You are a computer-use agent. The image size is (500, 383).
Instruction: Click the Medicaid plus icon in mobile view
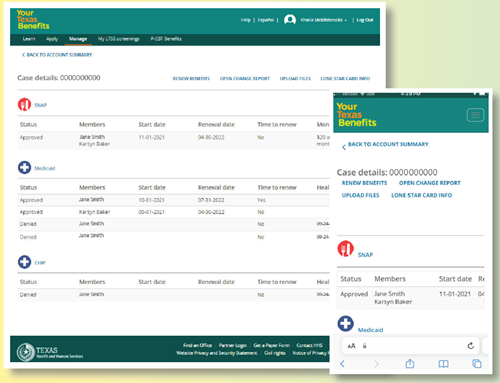(x=345, y=323)
